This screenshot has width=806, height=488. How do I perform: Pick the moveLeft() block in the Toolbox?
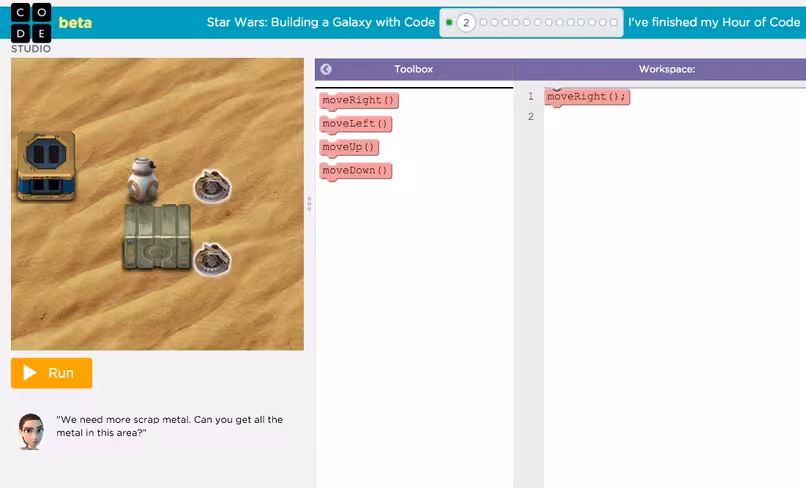(355, 124)
